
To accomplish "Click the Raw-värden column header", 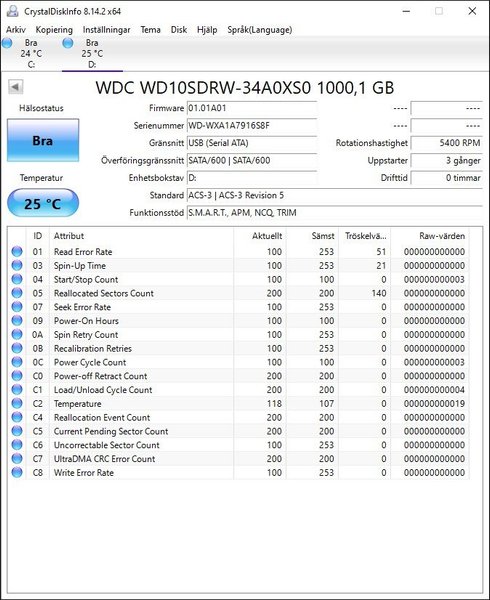I will (x=430, y=236).
